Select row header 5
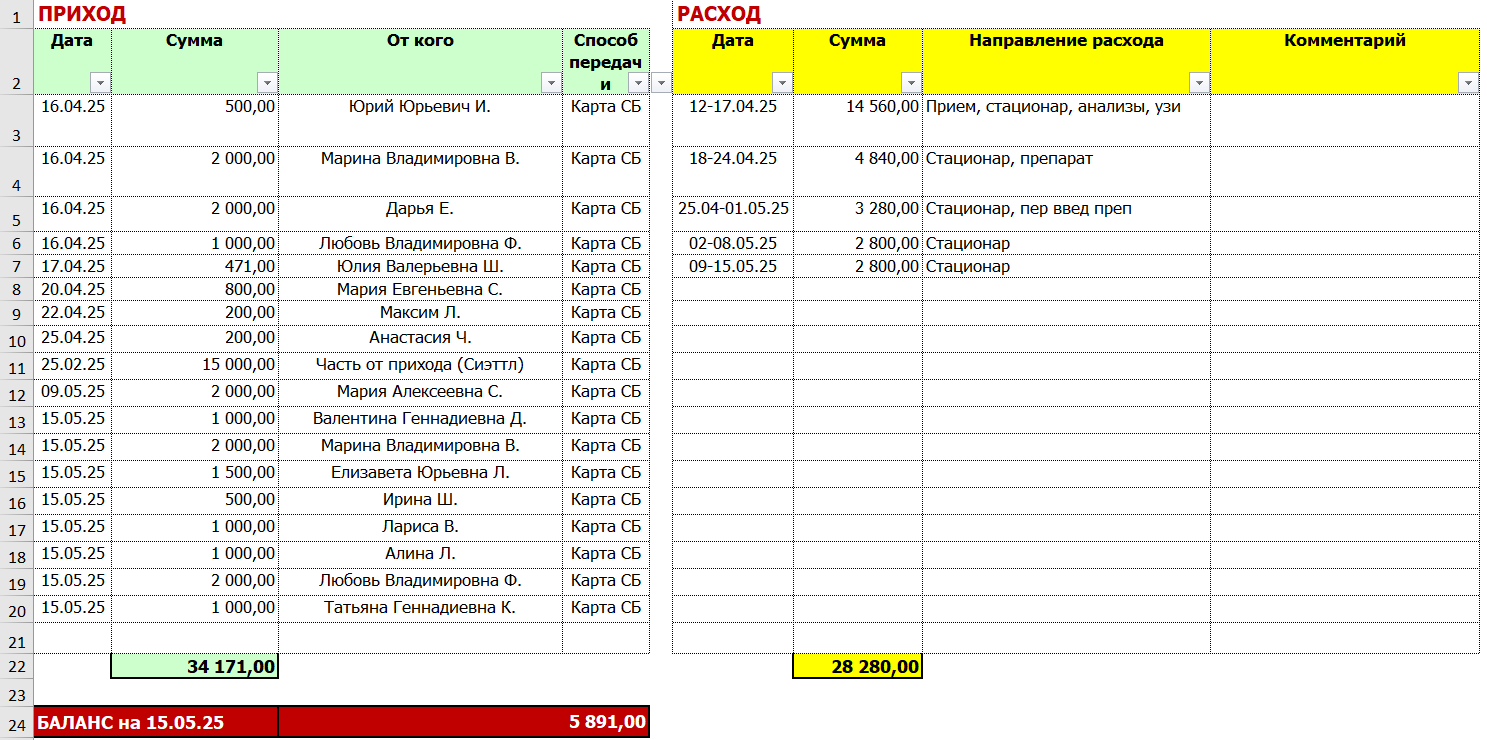This screenshot has width=1487, height=740. pos(16,214)
